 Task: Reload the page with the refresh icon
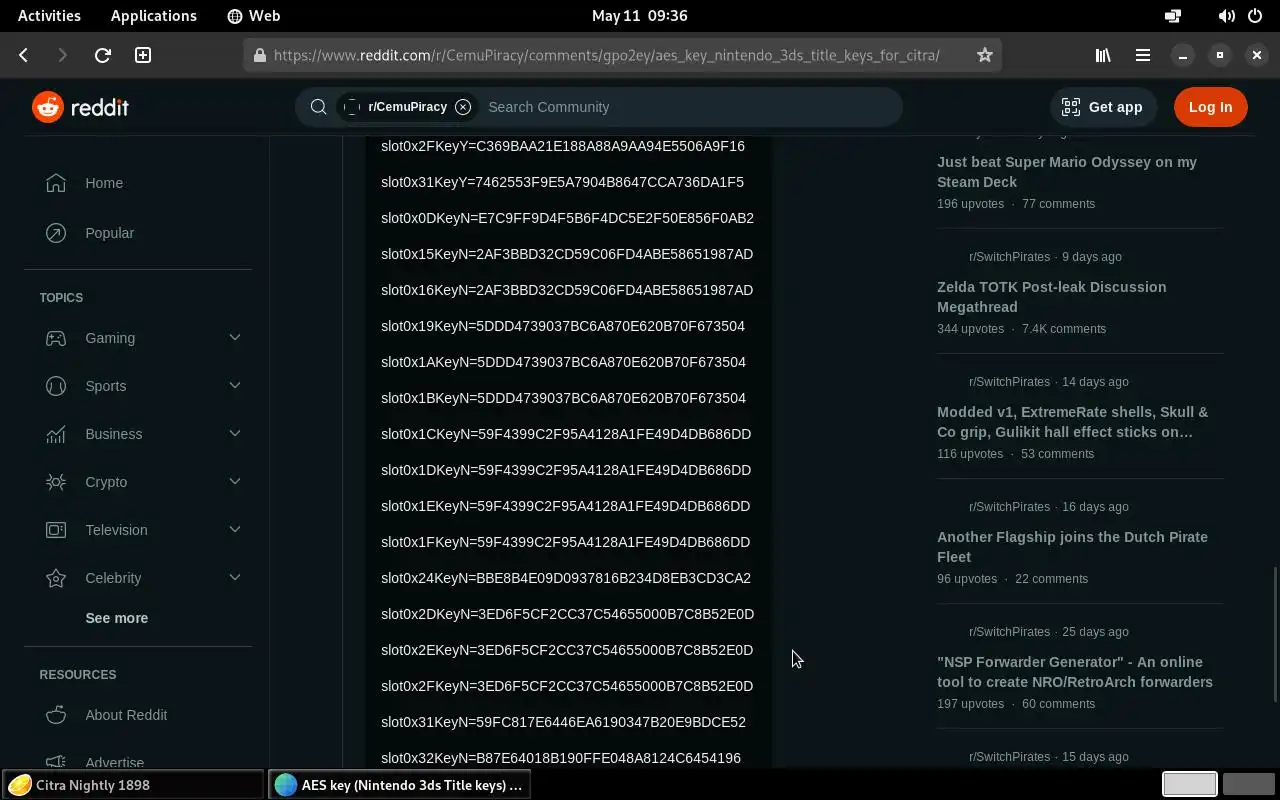click(x=102, y=55)
